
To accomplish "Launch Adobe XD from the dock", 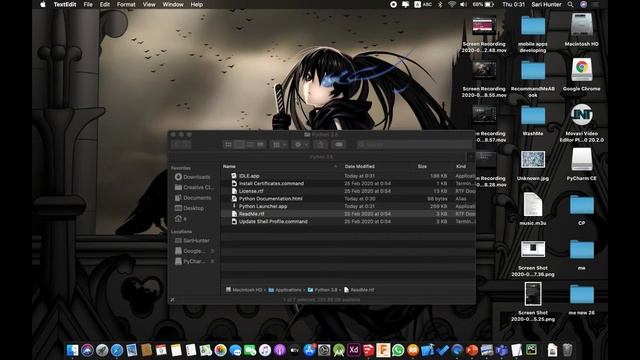I will point(353,350).
